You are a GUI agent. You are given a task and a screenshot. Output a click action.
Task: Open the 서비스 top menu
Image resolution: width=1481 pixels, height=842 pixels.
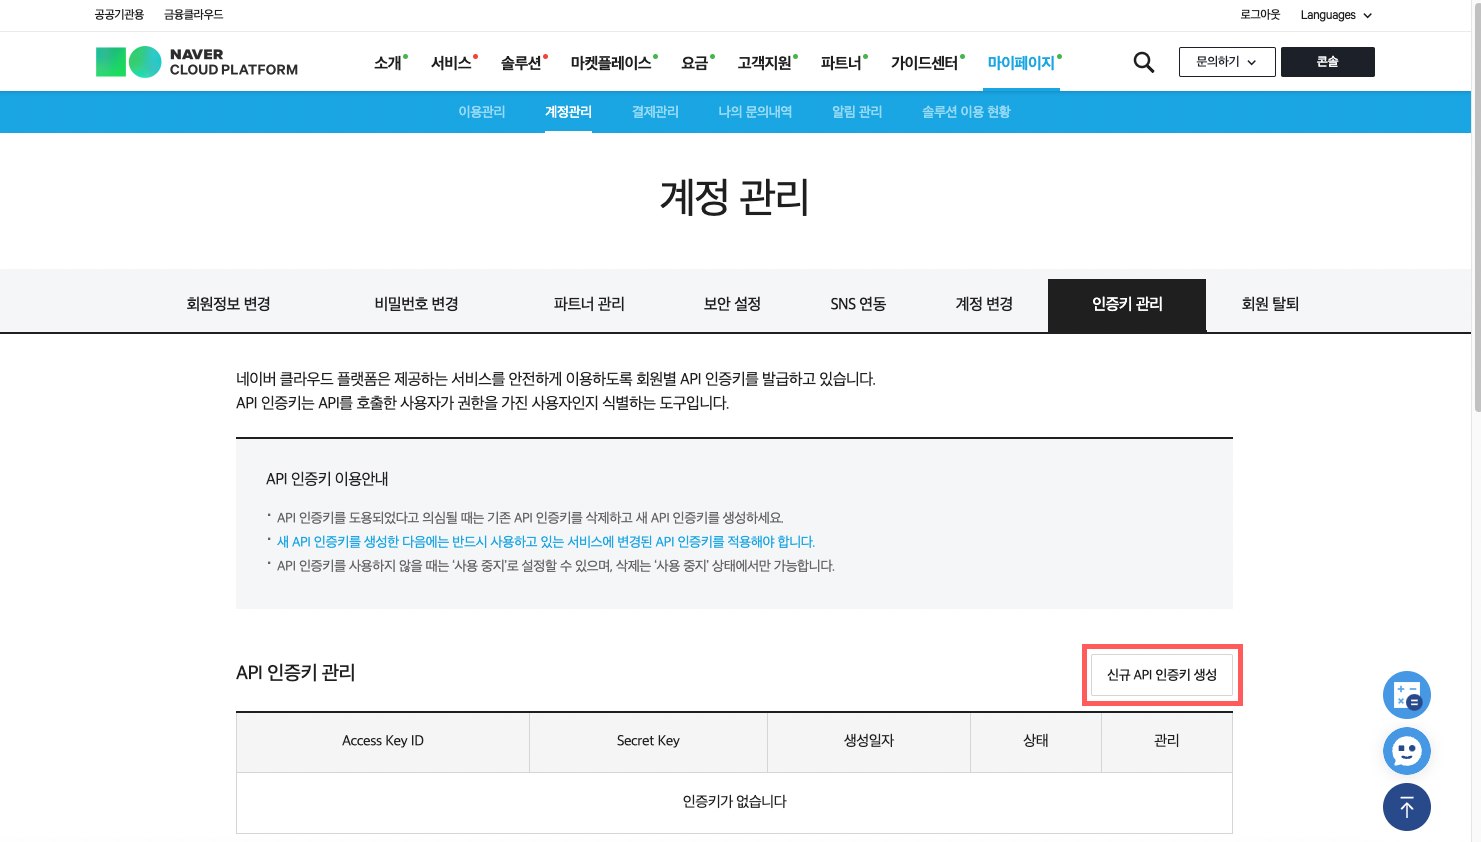click(451, 63)
